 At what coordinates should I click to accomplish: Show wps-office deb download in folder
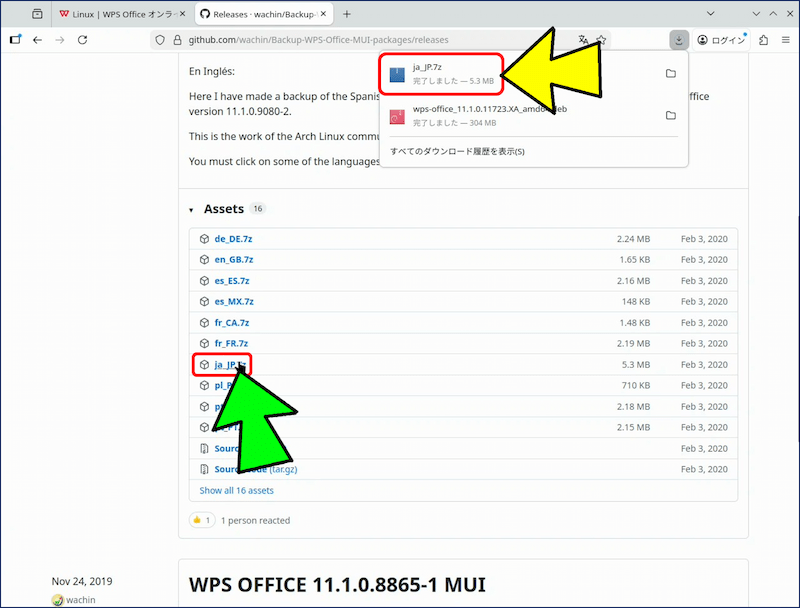[670, 116]
